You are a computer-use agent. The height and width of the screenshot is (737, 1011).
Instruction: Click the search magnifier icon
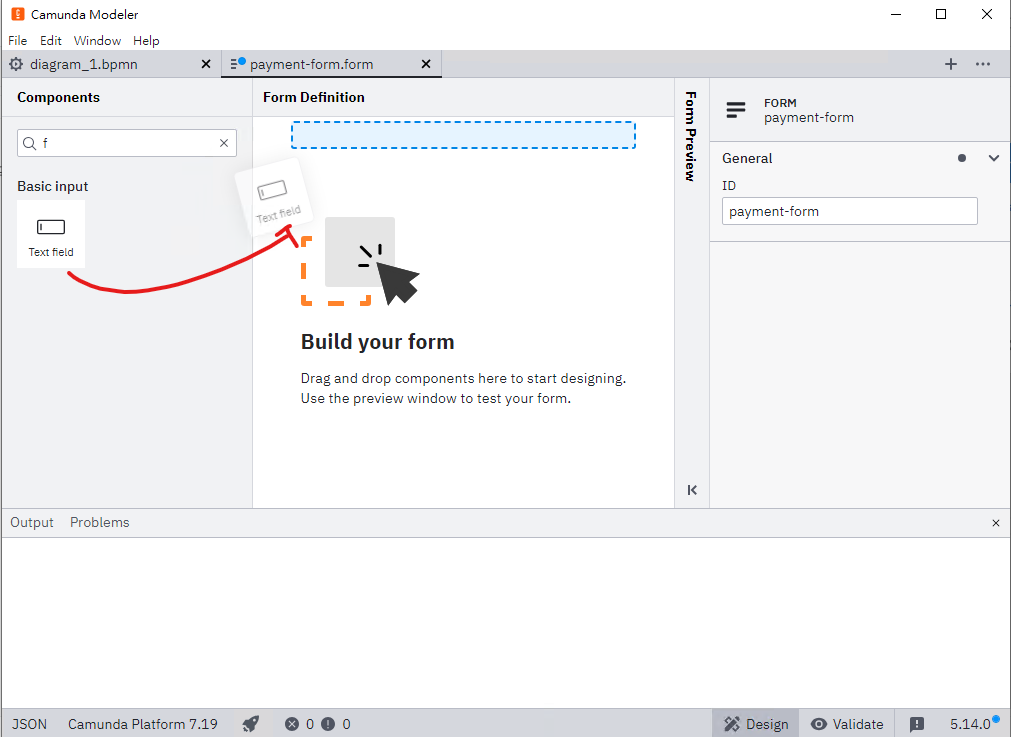click(29, 143)
